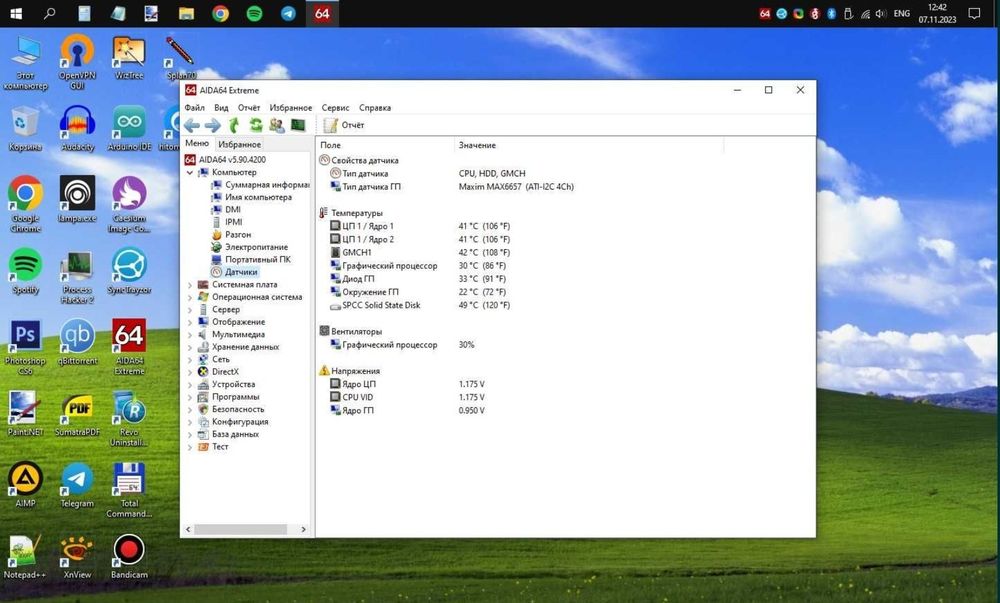Screen dimensions: 1000x603
Task: Click the users icon in AIDA64 toolbar
Action: [x=277, y=125]
